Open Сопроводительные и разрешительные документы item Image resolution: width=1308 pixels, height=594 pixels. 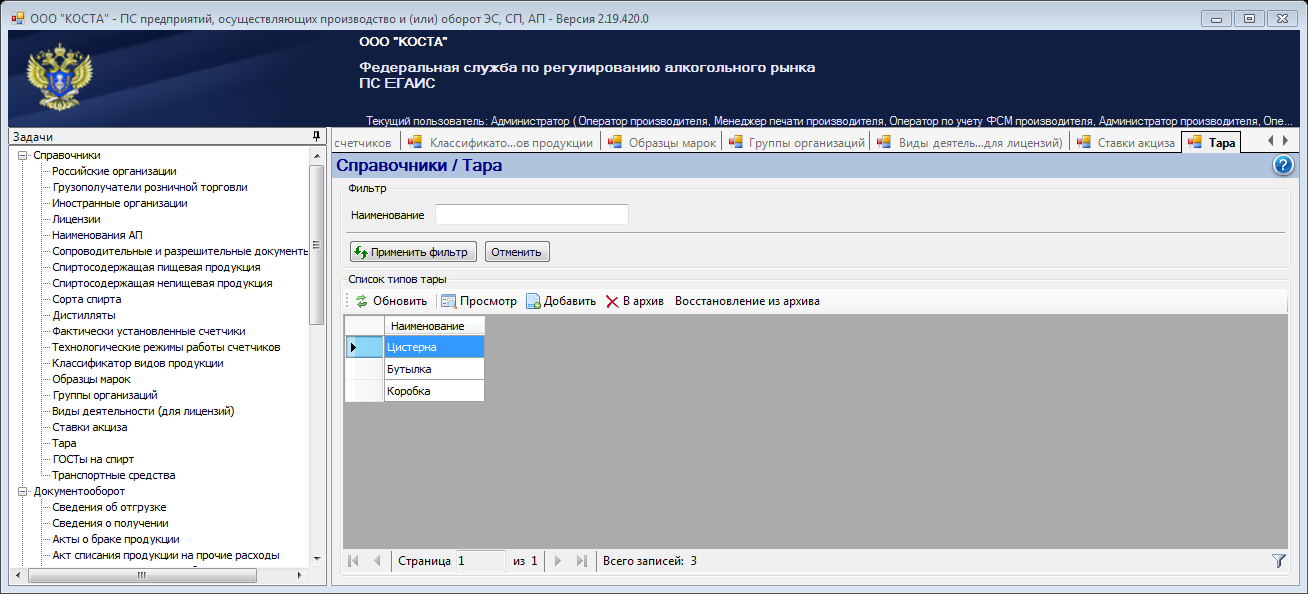pos(180,251)
